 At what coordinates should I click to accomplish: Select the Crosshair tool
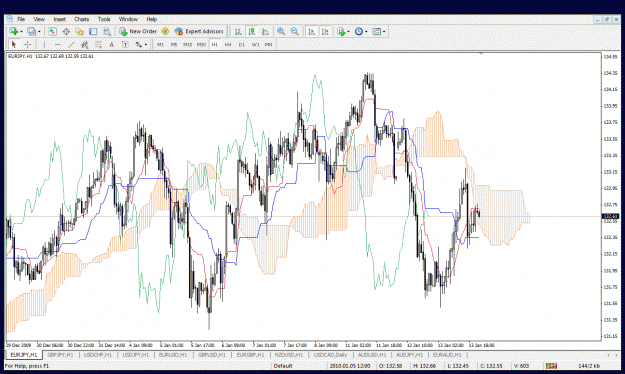[x=28, y=44]
